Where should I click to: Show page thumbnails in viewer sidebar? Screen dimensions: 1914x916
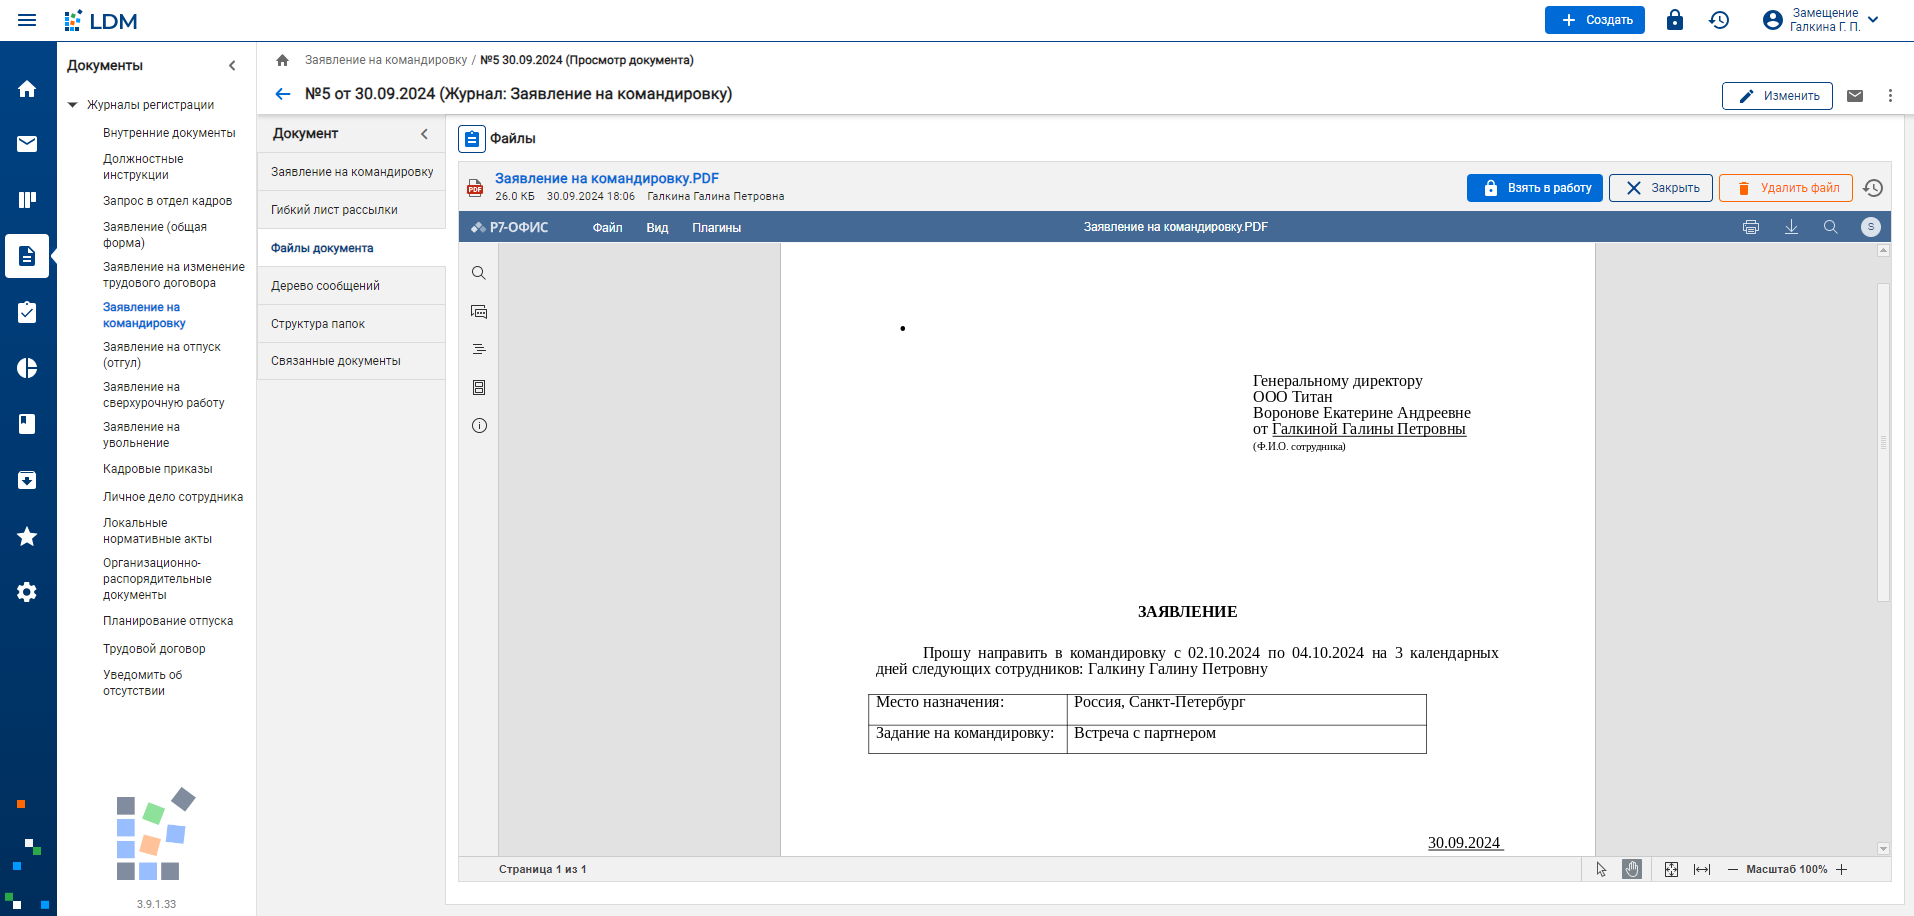click(x=479, y=388)
